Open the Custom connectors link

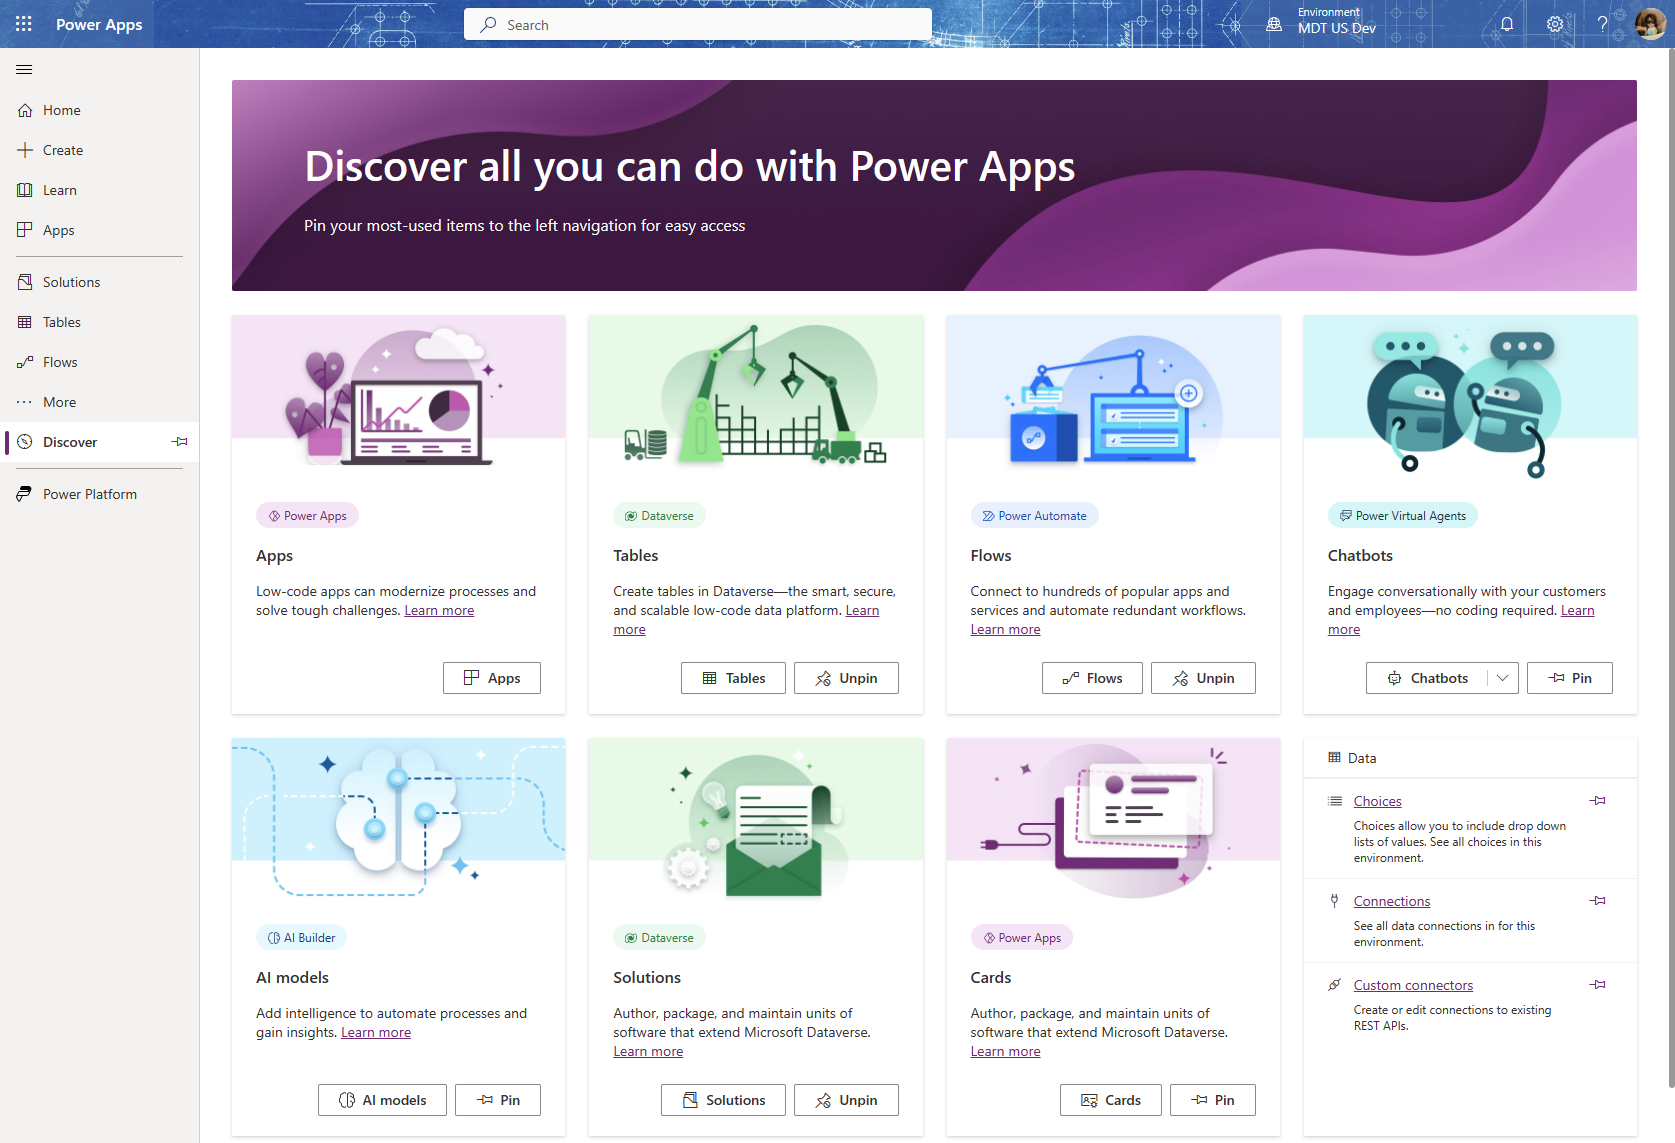pos(1413,985)
